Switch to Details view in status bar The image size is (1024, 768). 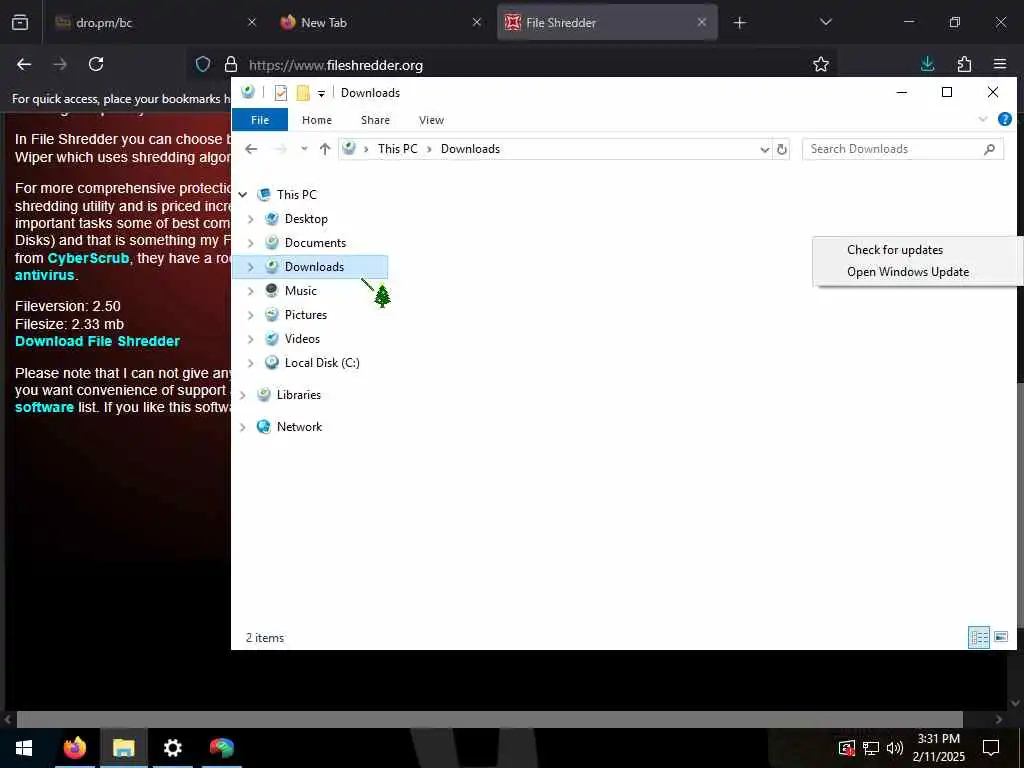pyautogui.click(x=978, y=637)
